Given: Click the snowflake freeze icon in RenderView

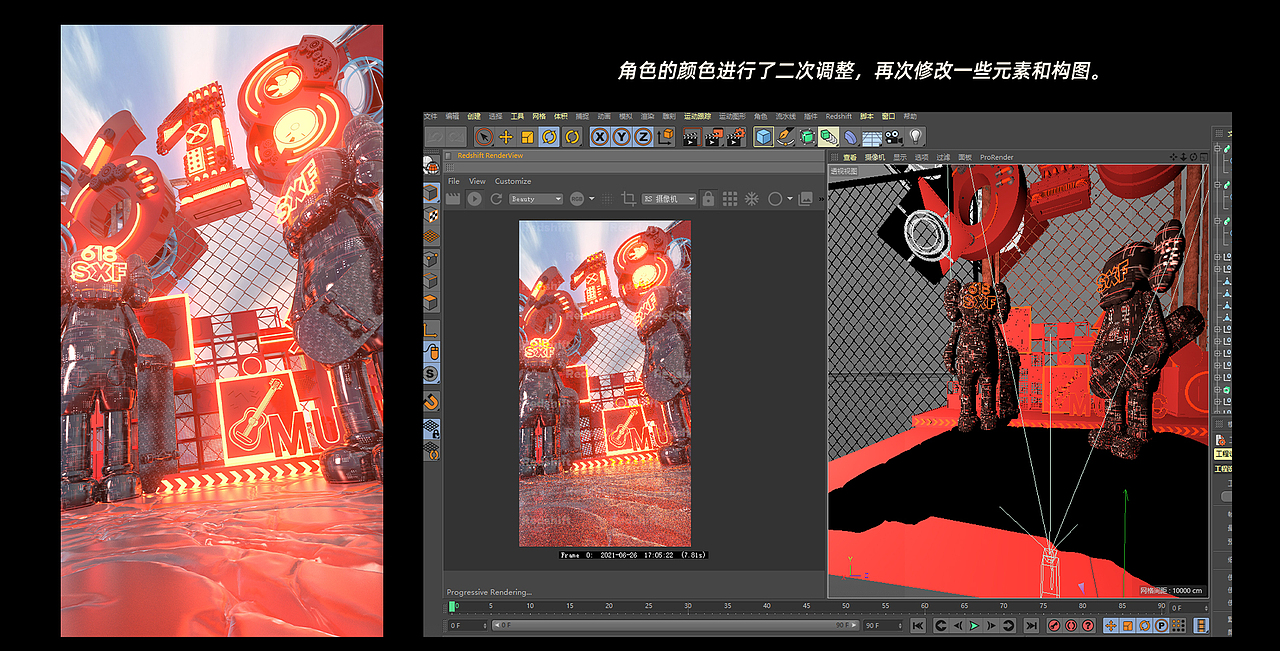Looking at the screenshot, I should click(751, 199).
